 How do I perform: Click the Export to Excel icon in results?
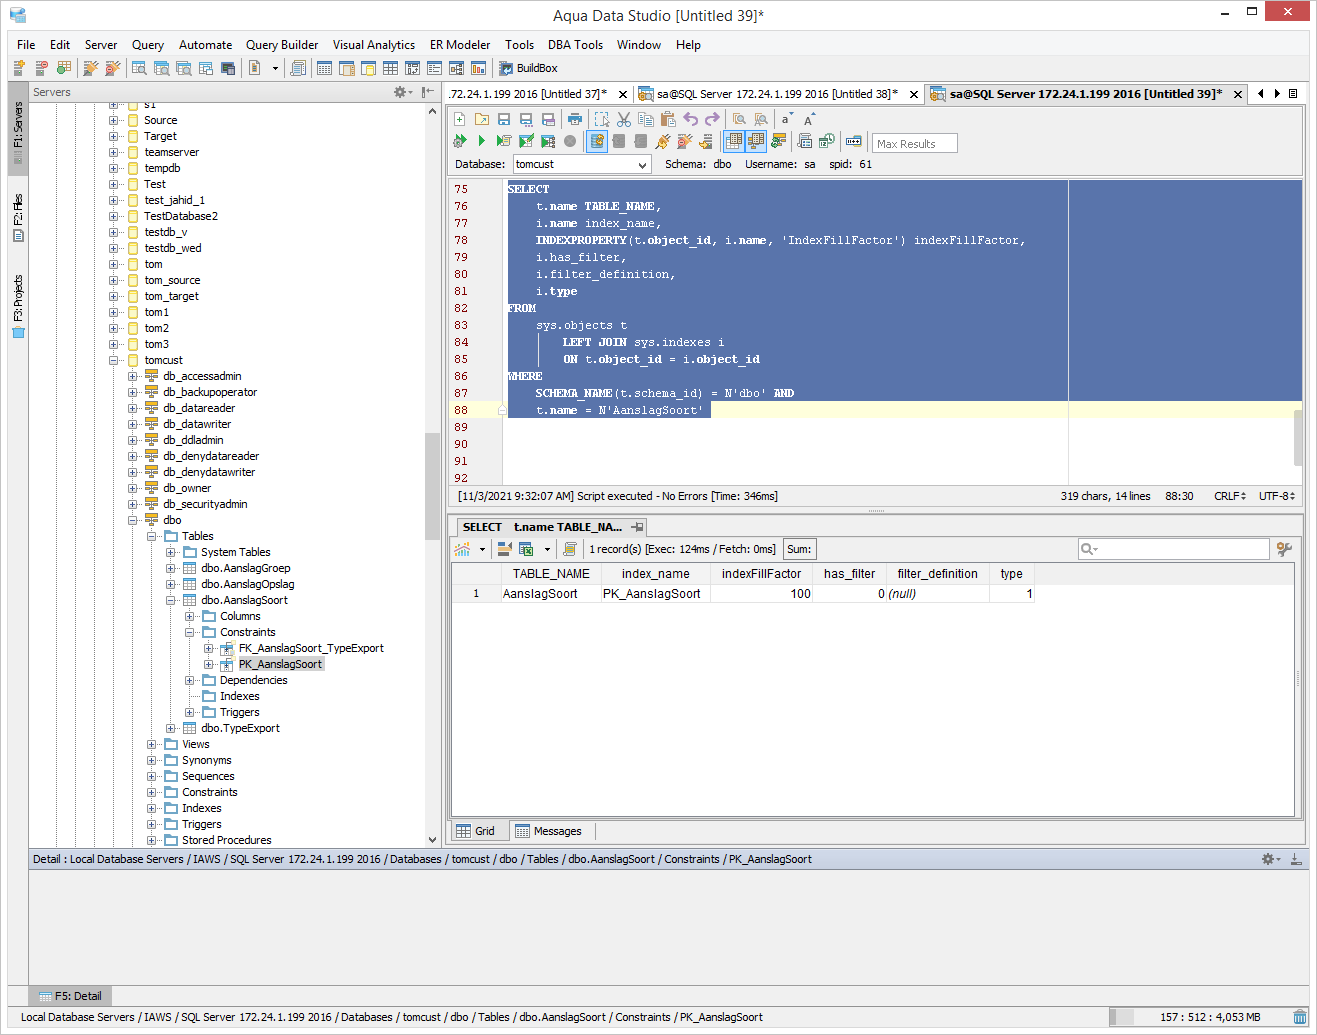(526, 549)
